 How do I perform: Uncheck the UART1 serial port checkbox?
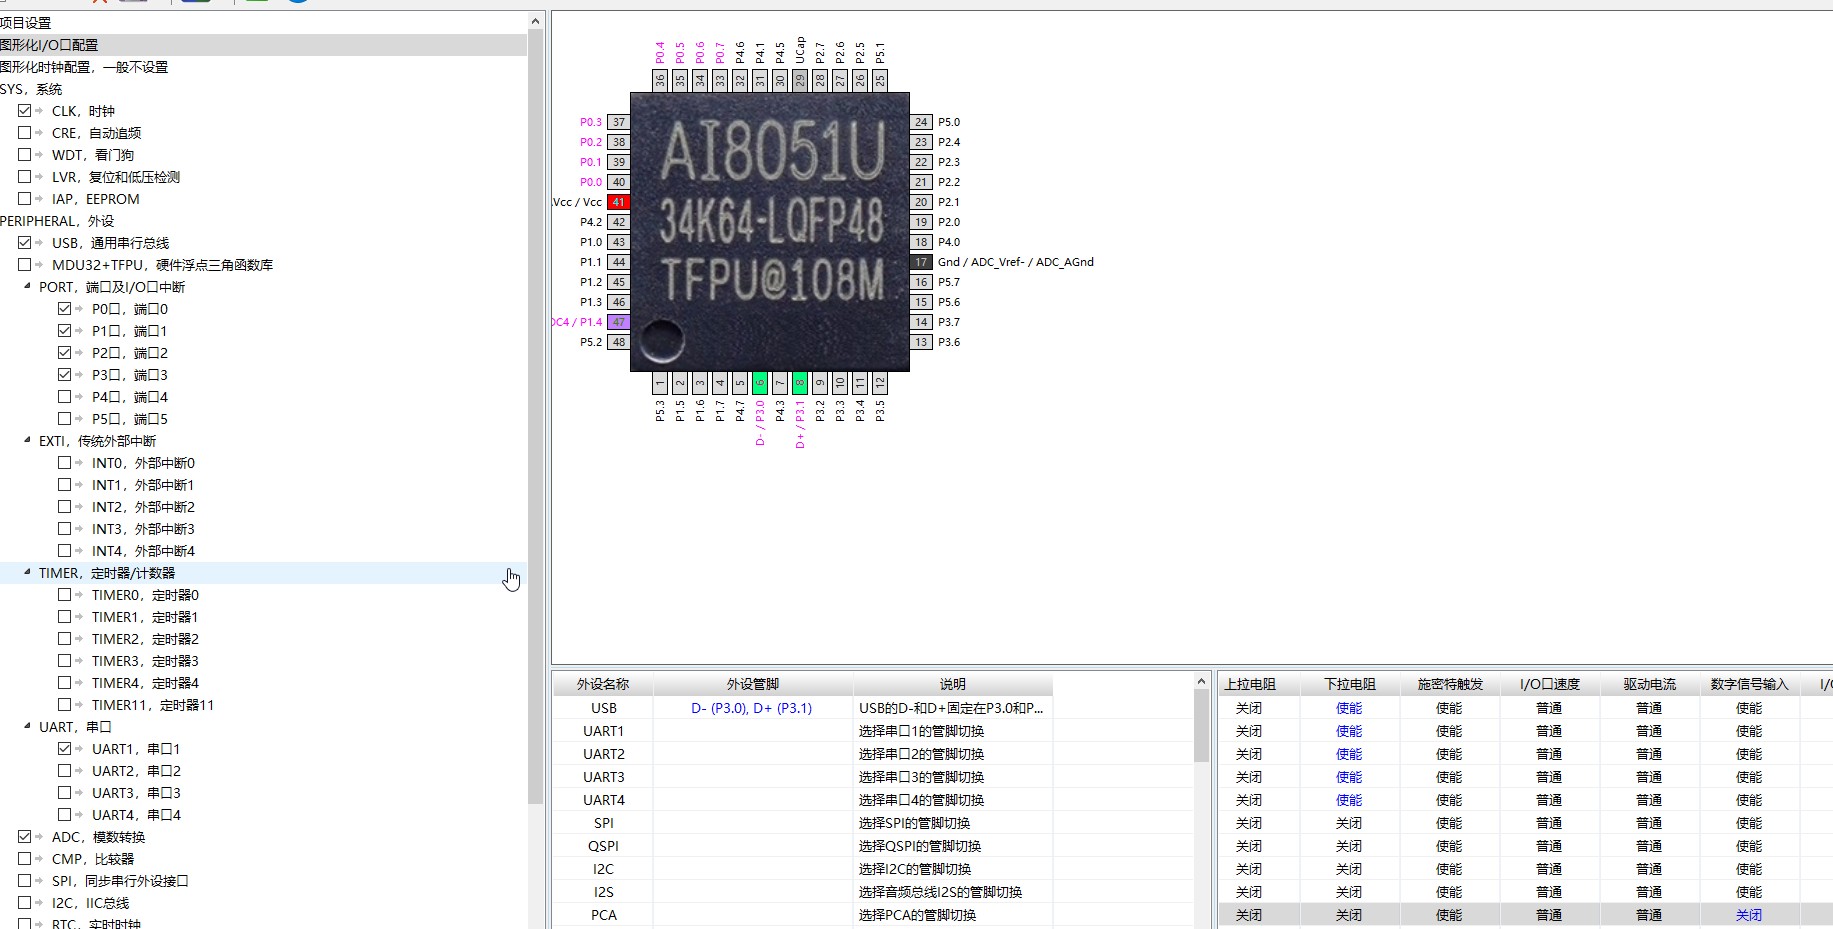(x=65, y=749)
